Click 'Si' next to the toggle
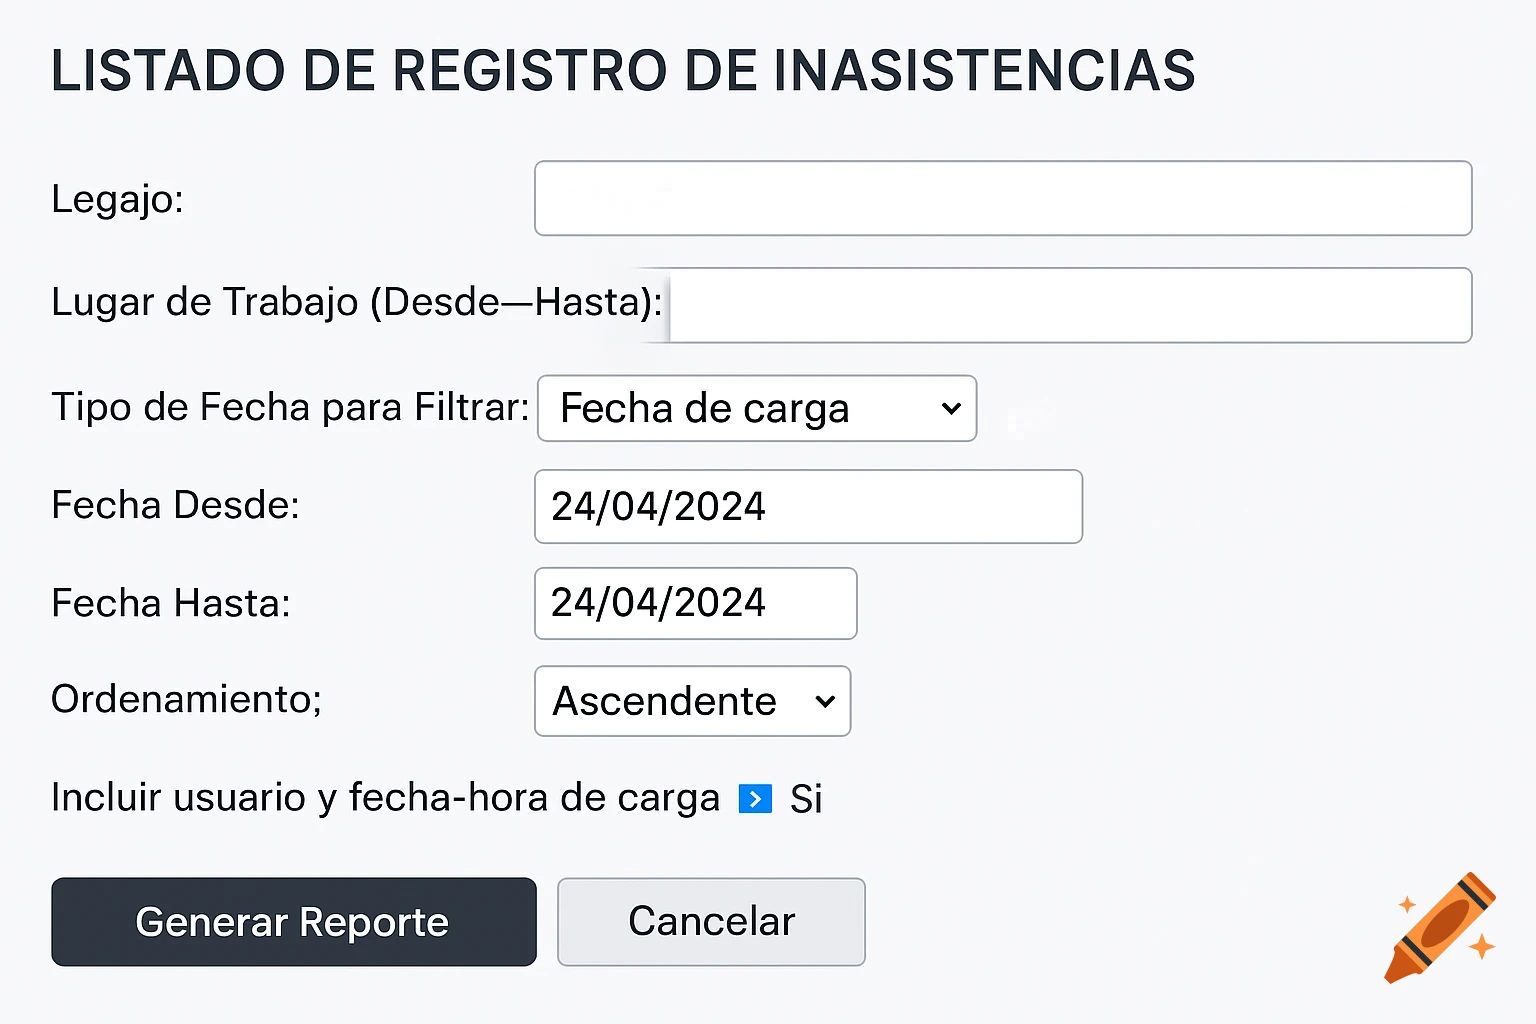Viewport: 1536px width, 1024px height. 805,798
